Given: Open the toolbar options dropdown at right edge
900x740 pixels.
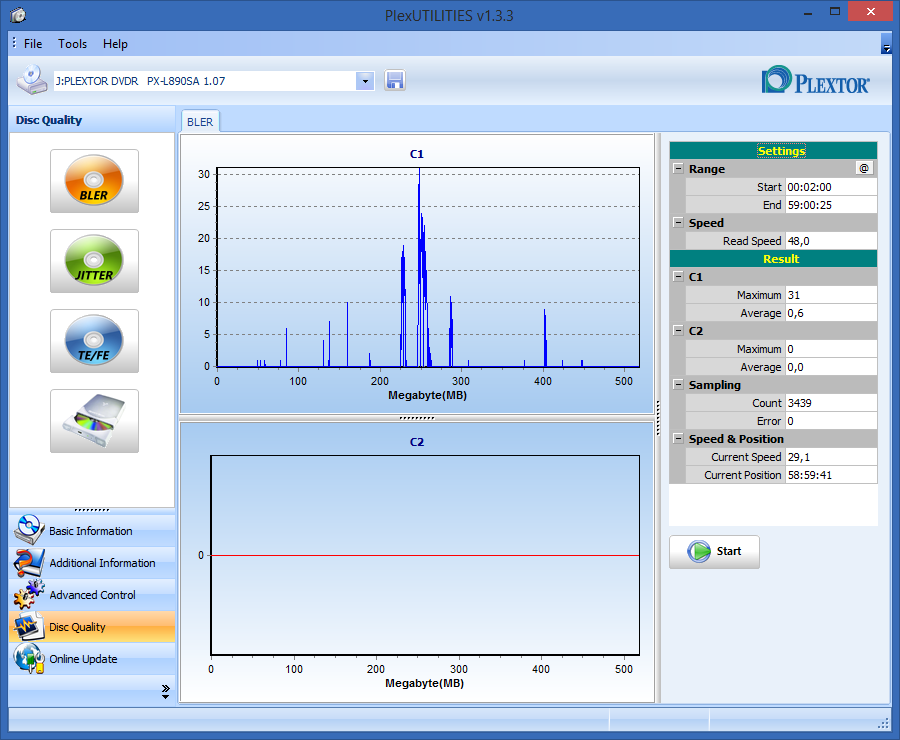Looking at the screenshot, I should 886,44.
